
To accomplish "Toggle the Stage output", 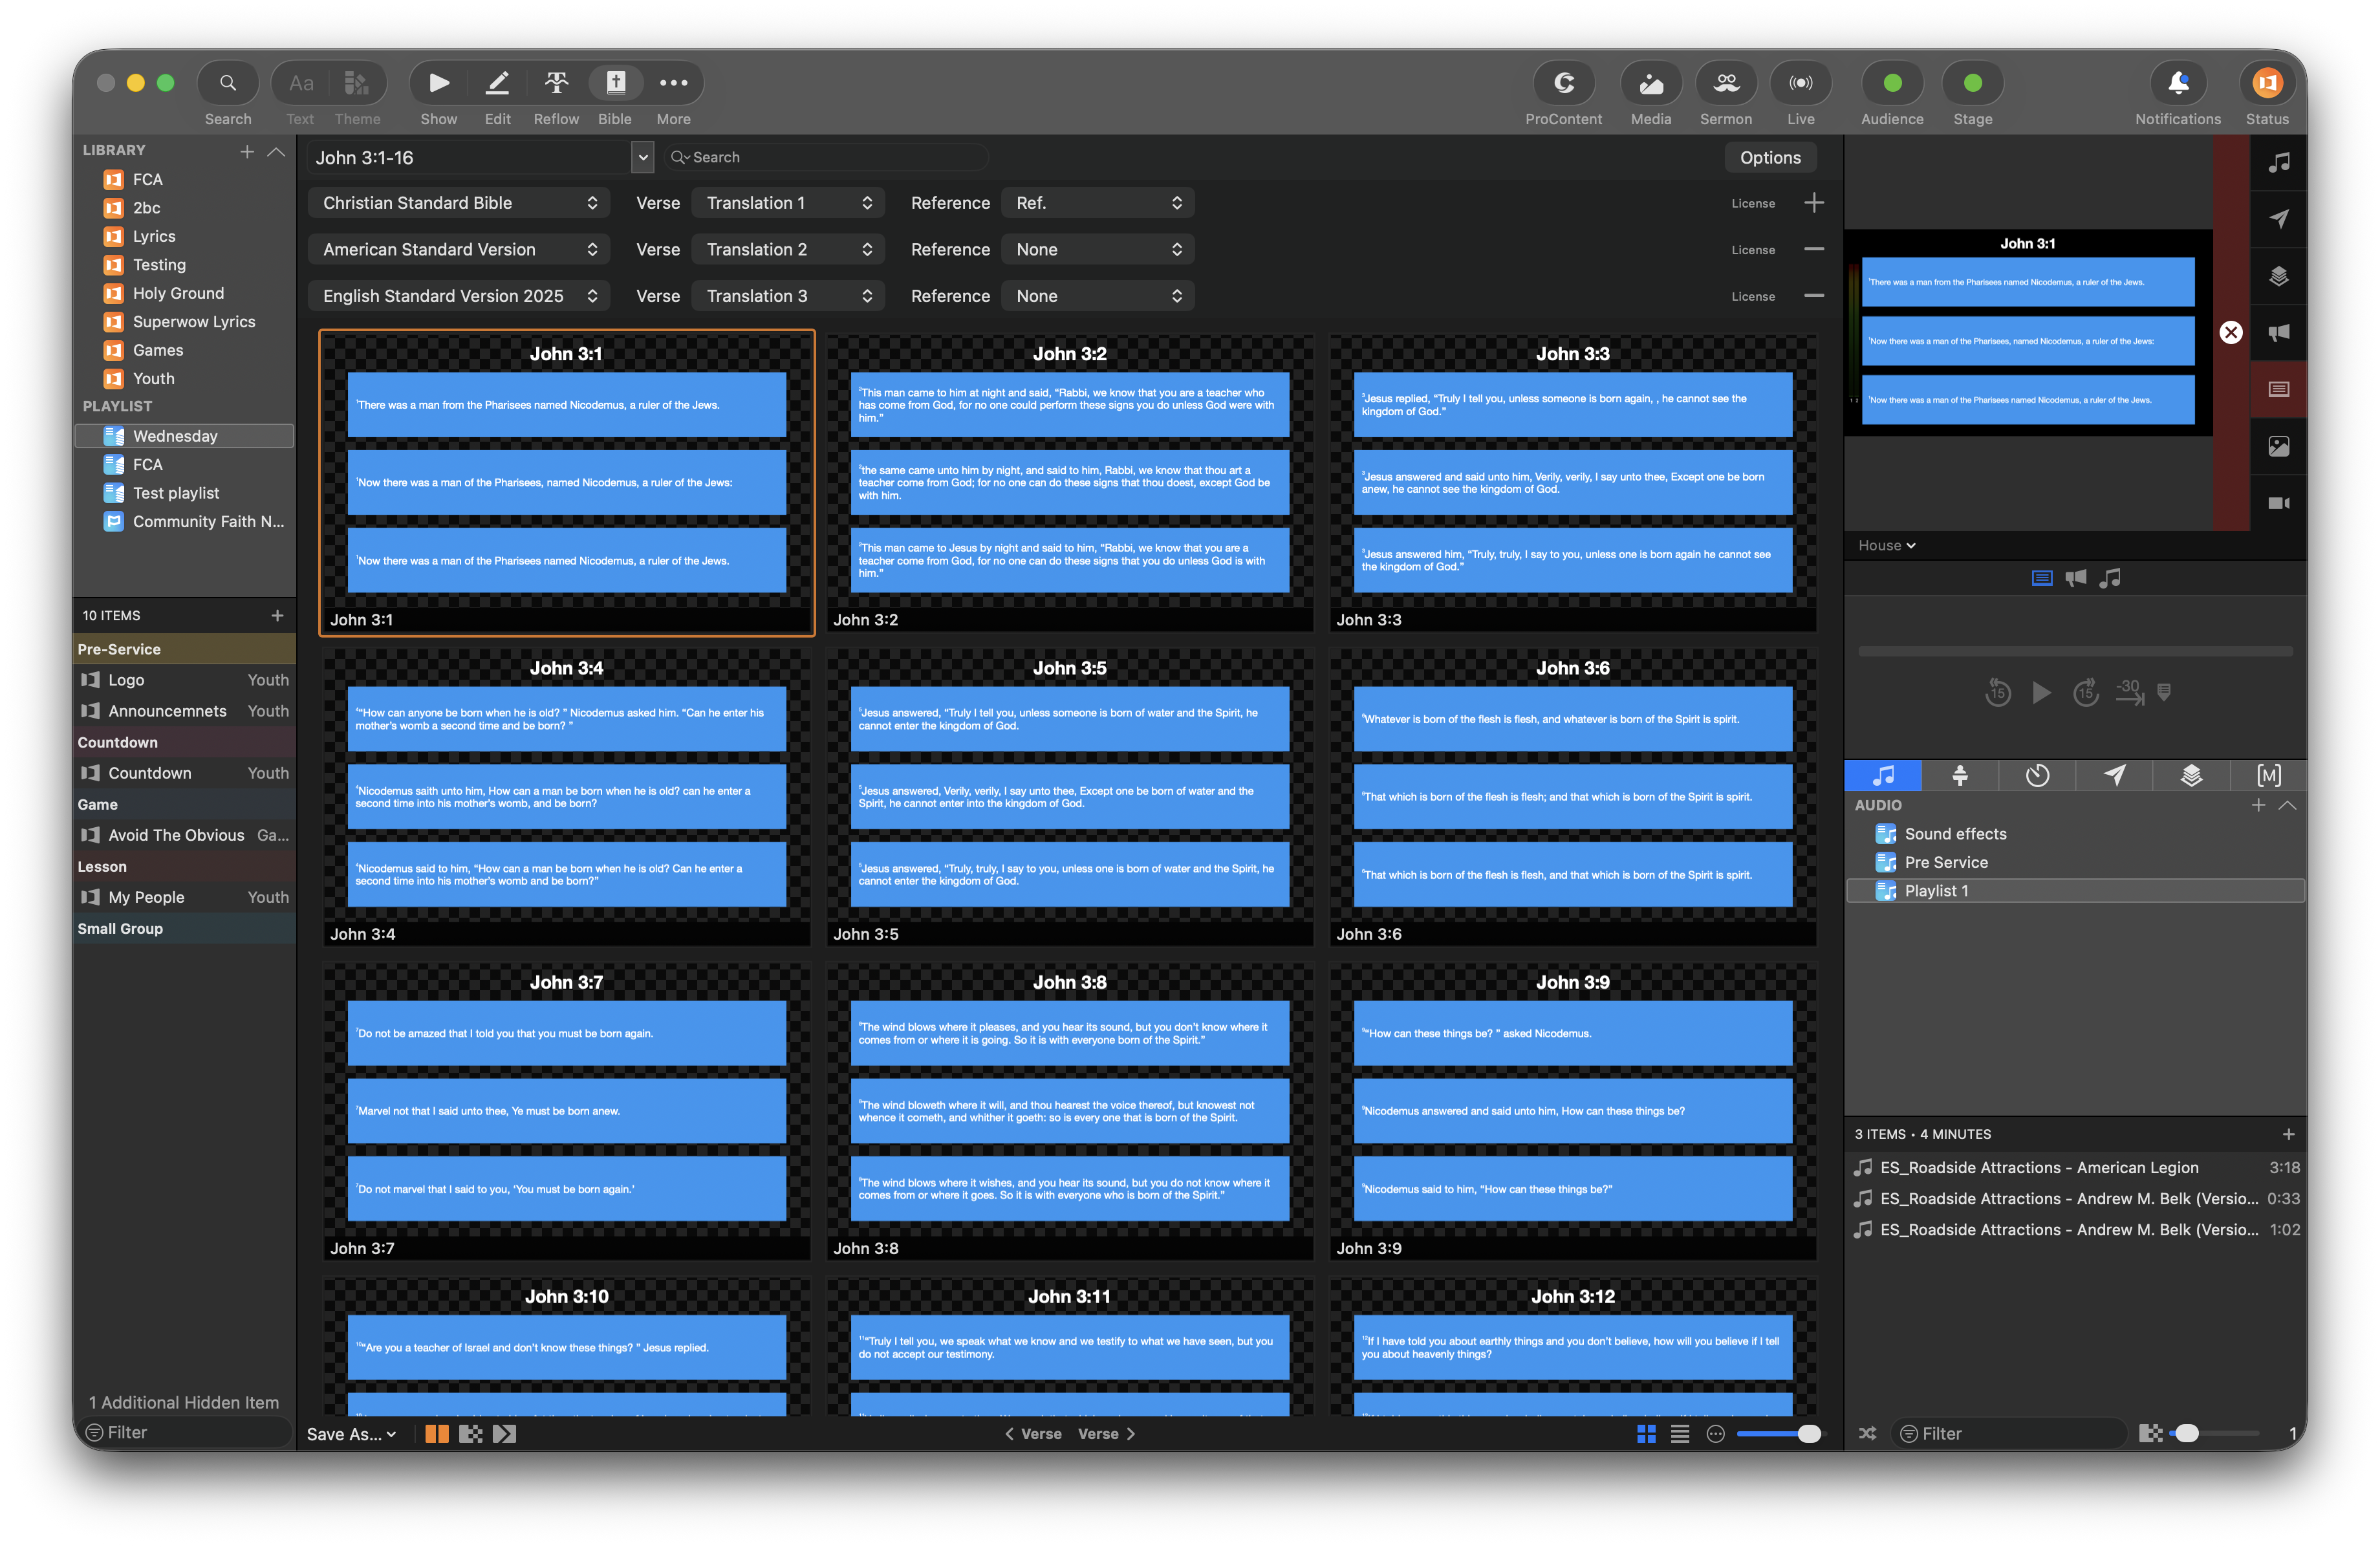I will click(1972, 84).
